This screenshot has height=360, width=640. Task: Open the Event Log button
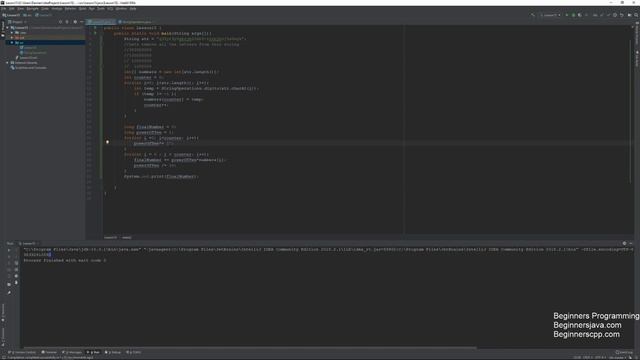(623, 353)
